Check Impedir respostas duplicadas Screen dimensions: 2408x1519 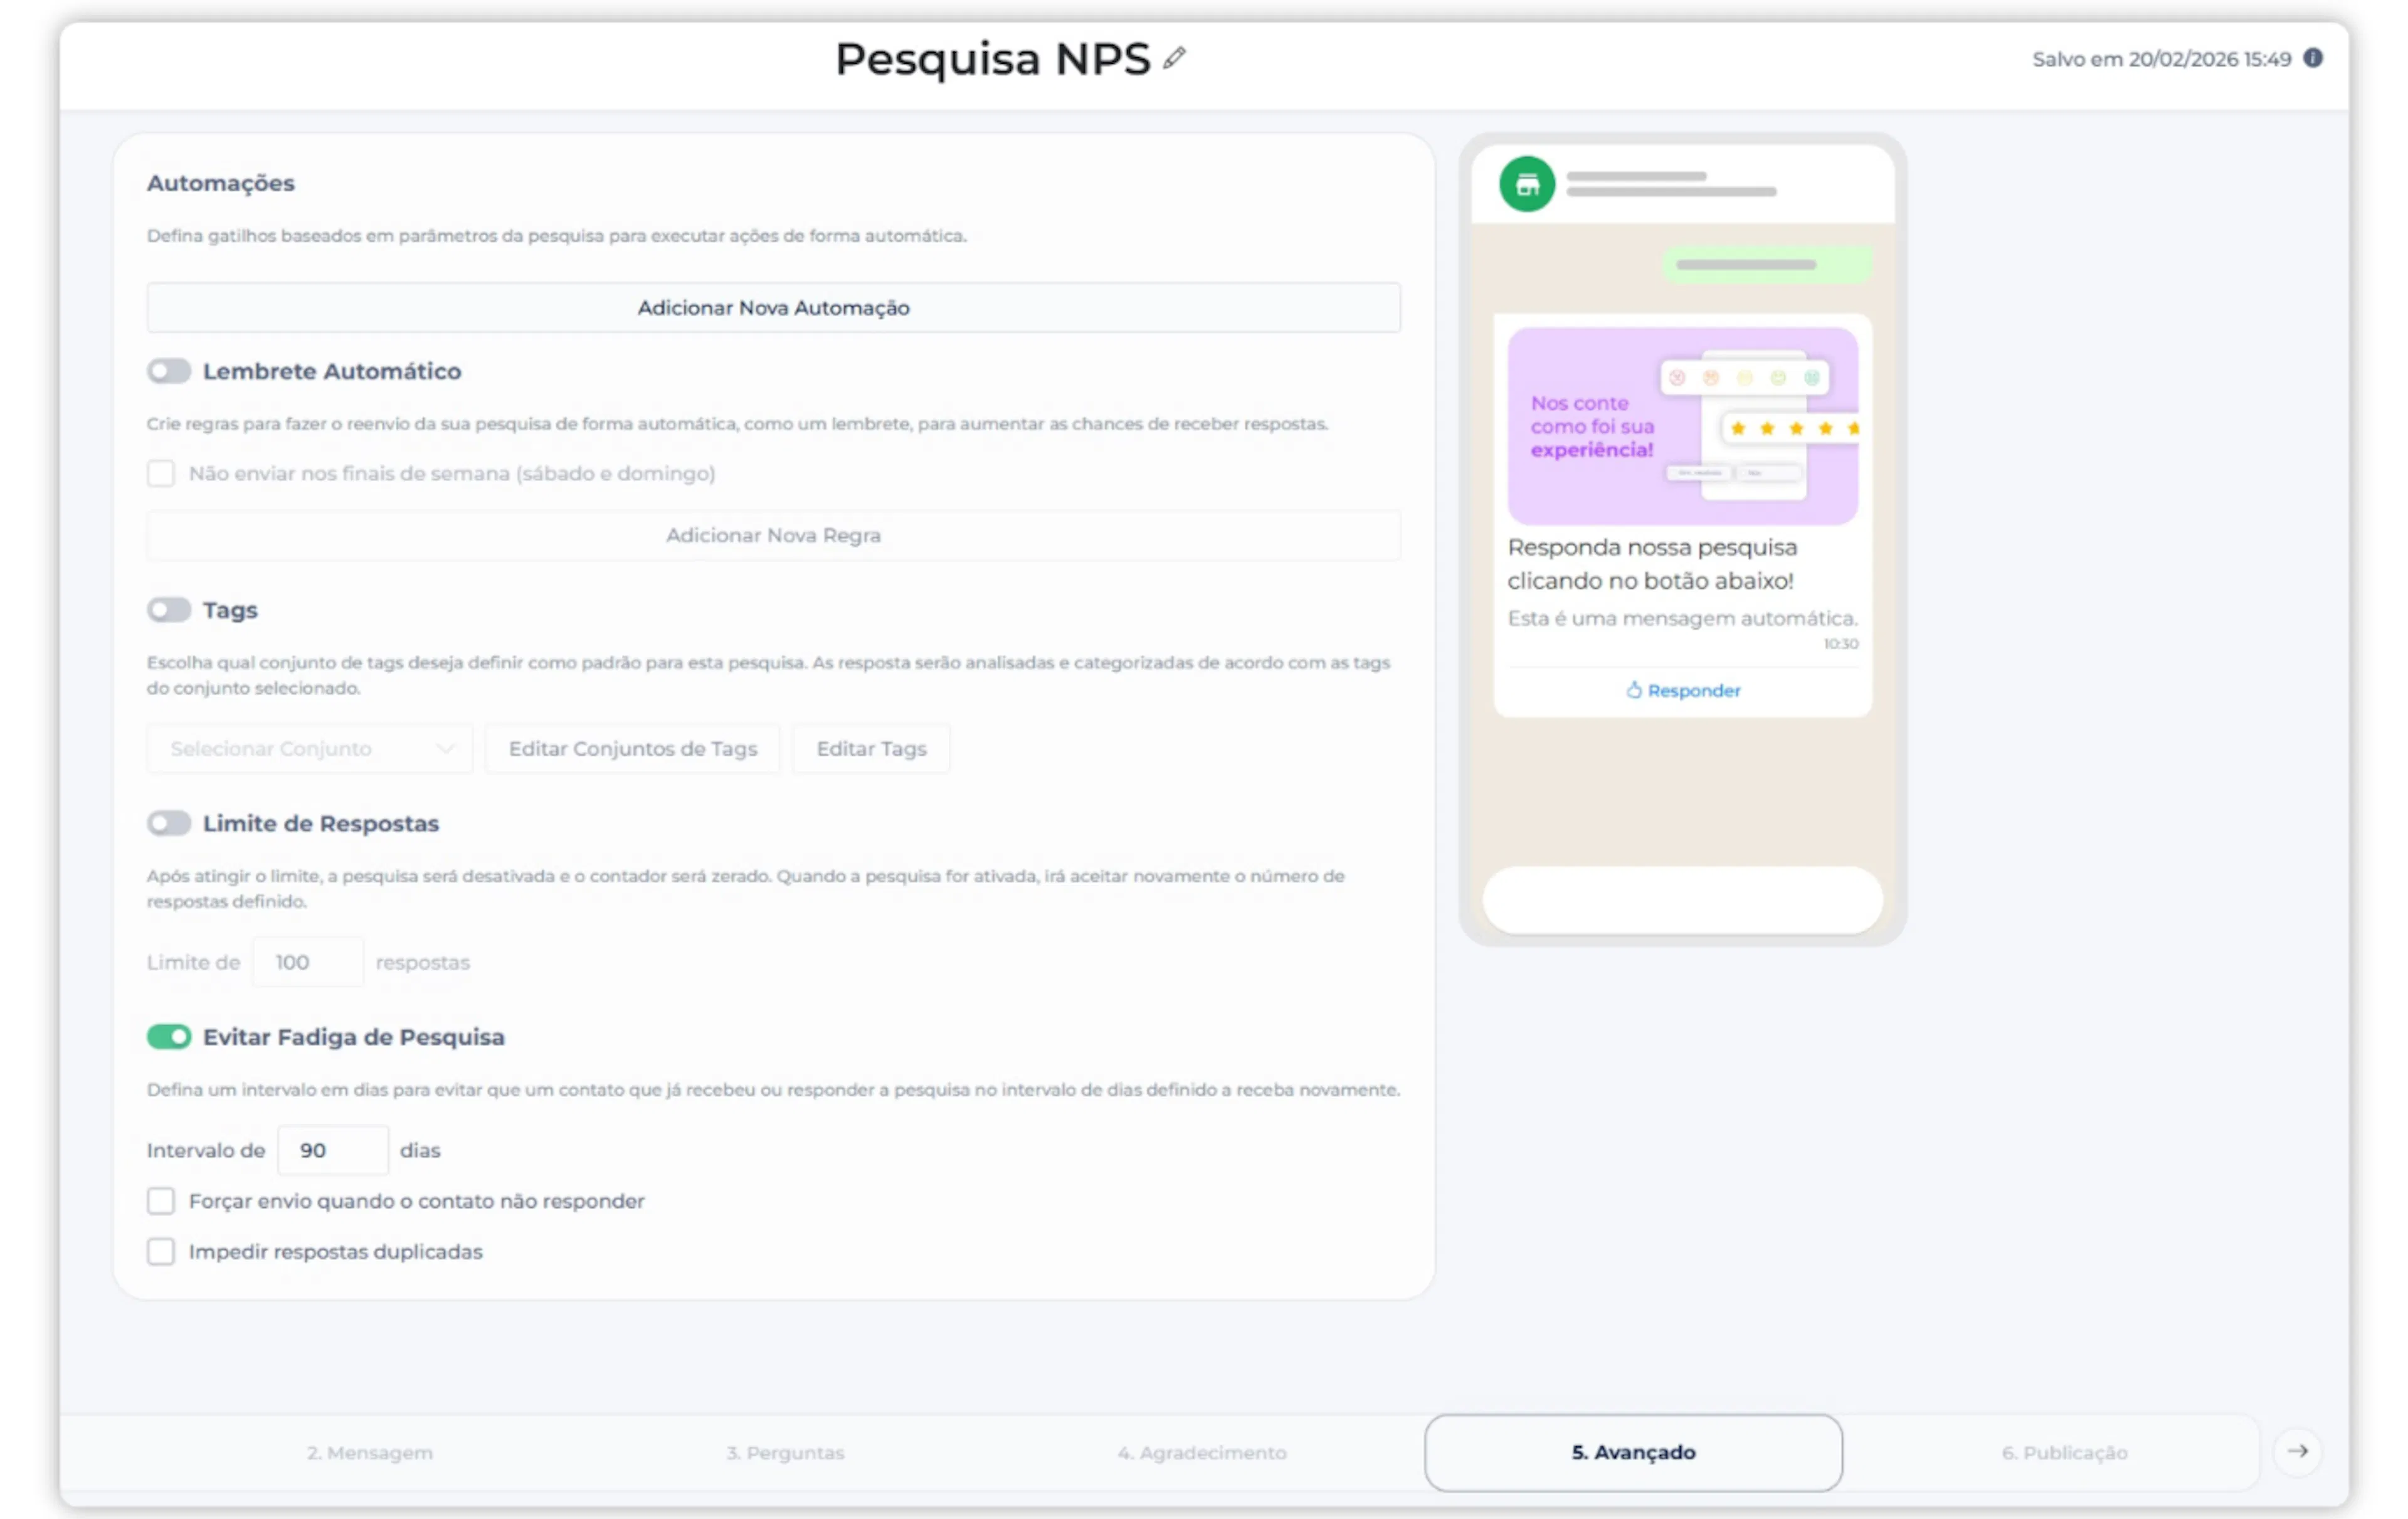tap(161, 1252)
